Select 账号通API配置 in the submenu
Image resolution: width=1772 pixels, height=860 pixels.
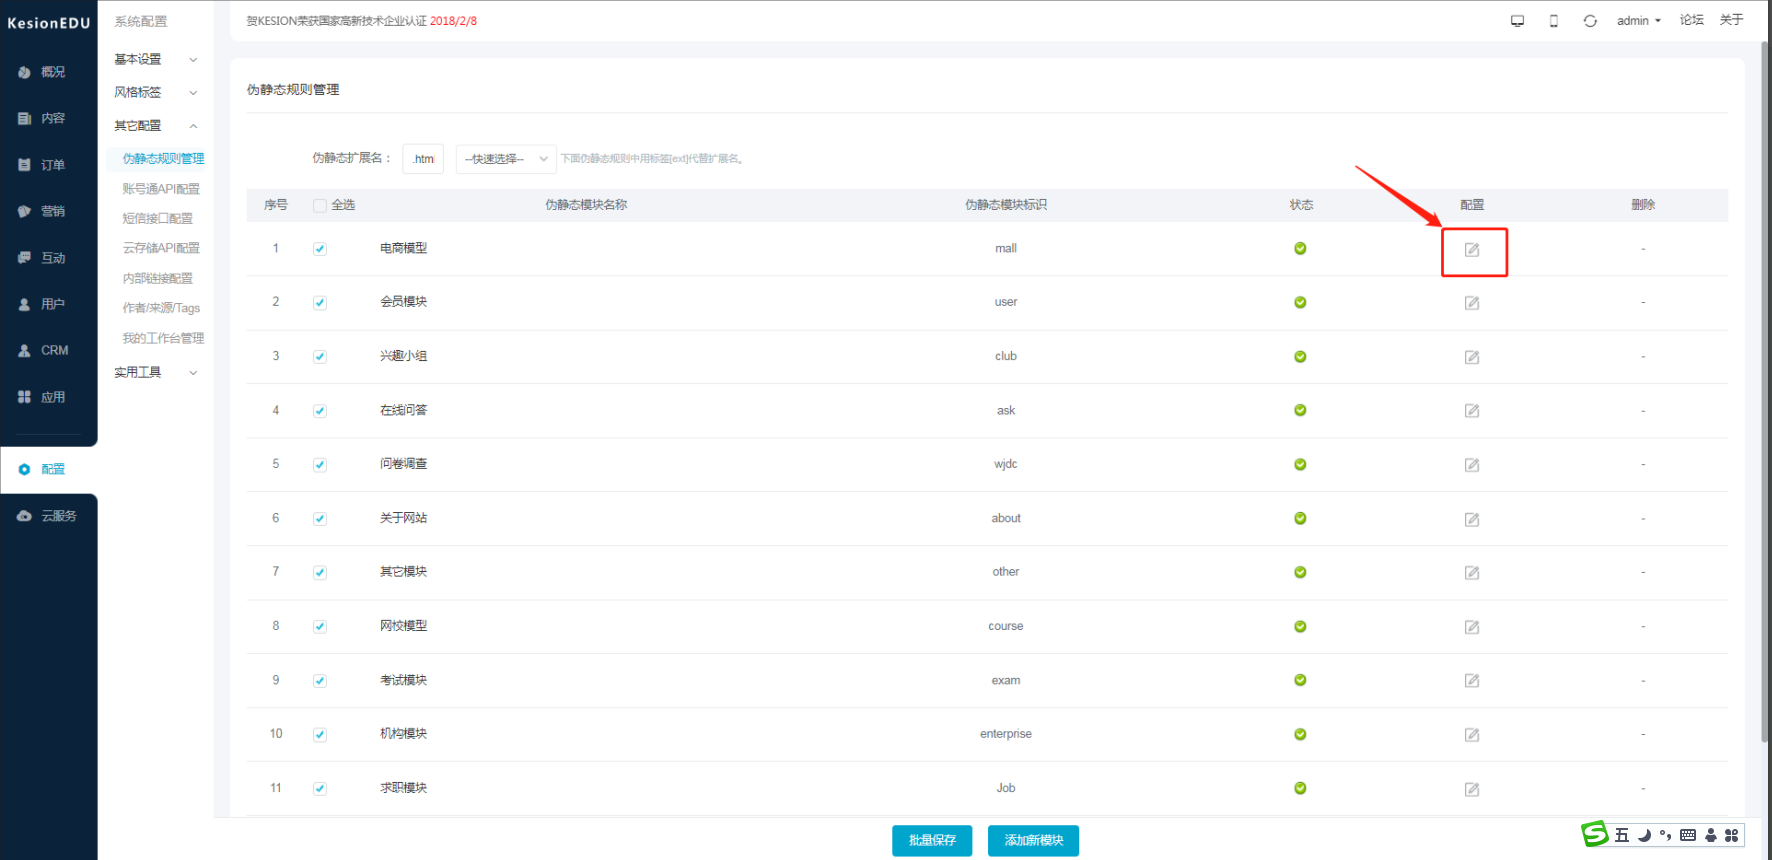[x=161, y=189]
